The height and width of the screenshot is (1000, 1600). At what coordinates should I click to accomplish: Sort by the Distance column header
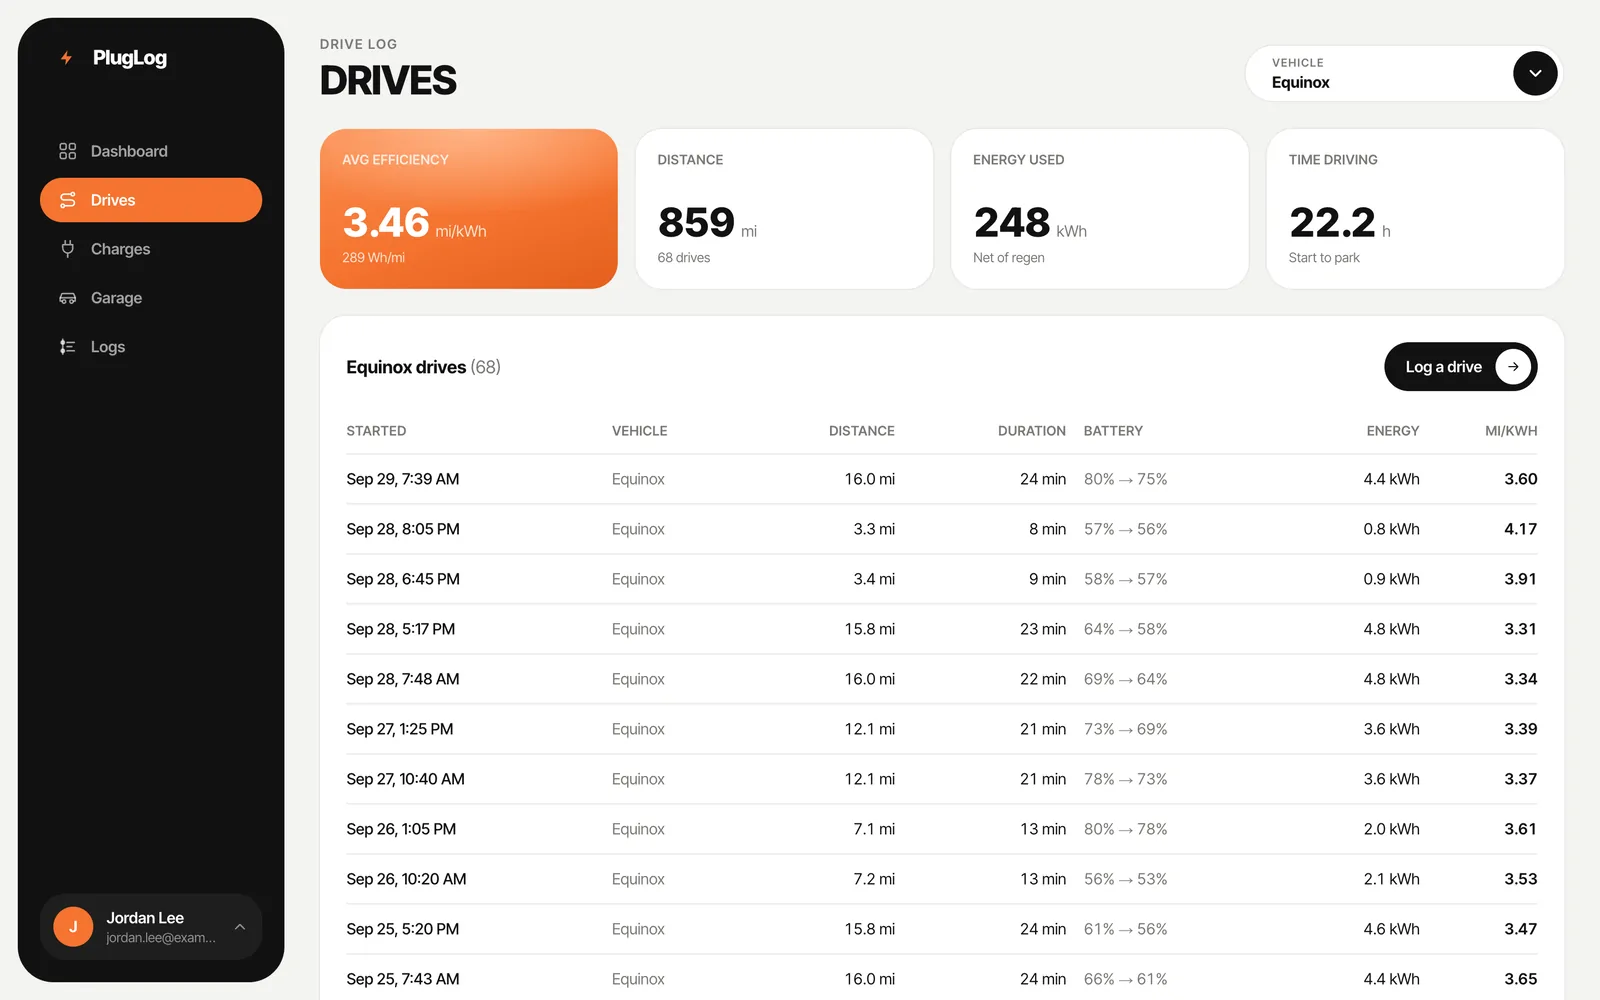point(861,431)
